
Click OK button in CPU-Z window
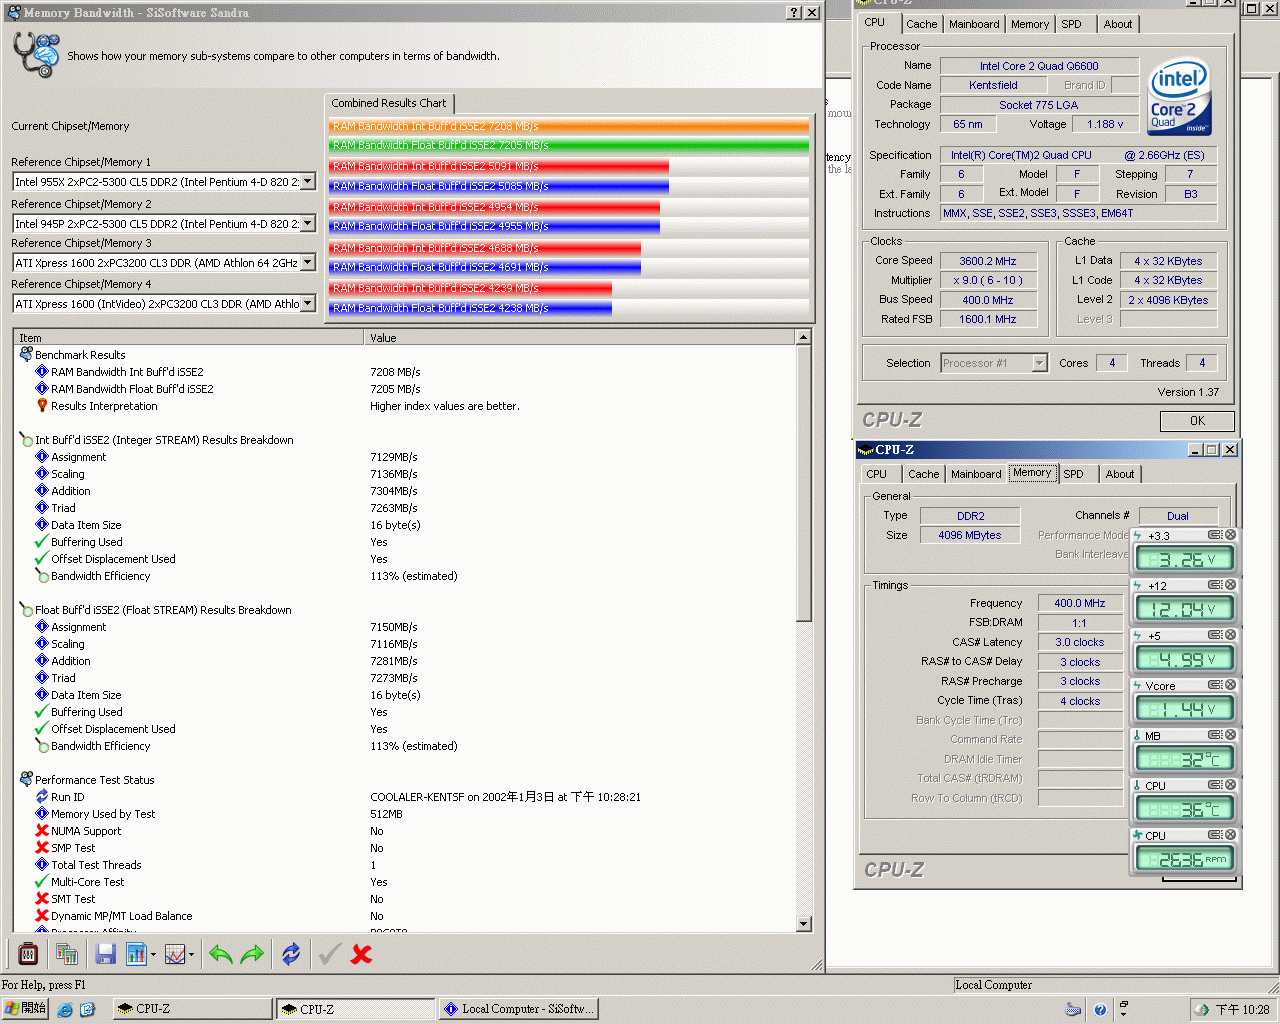(x=1197, y=421)
